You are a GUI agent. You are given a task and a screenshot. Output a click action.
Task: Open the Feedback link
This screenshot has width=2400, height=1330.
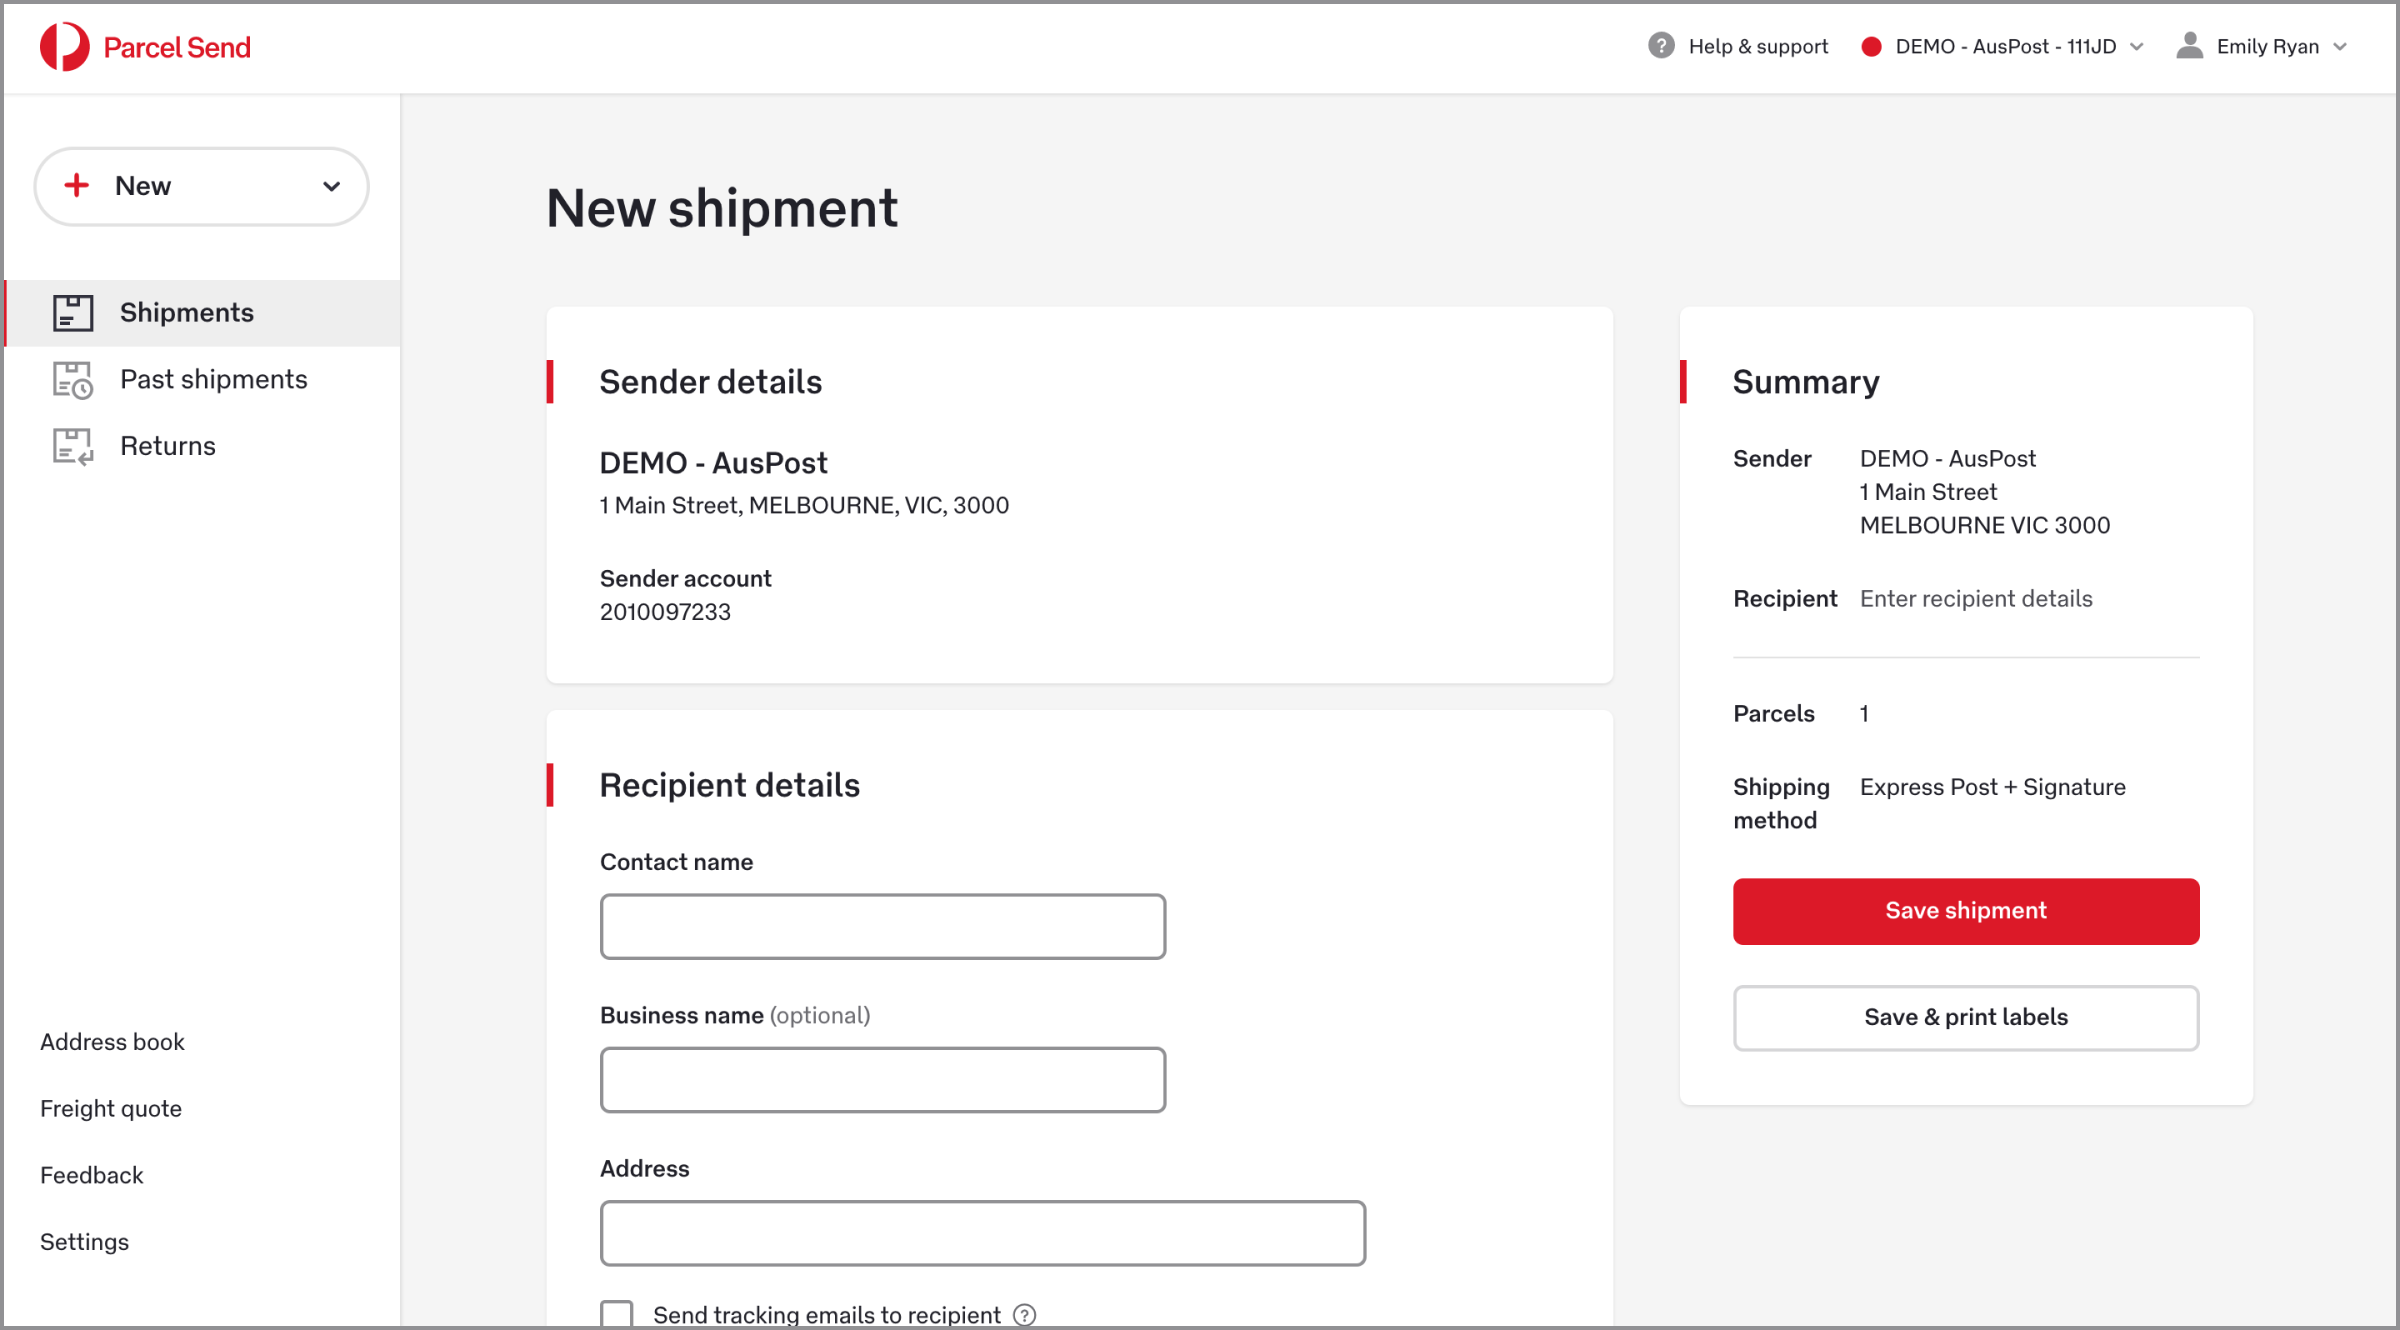click(92, 1175)
